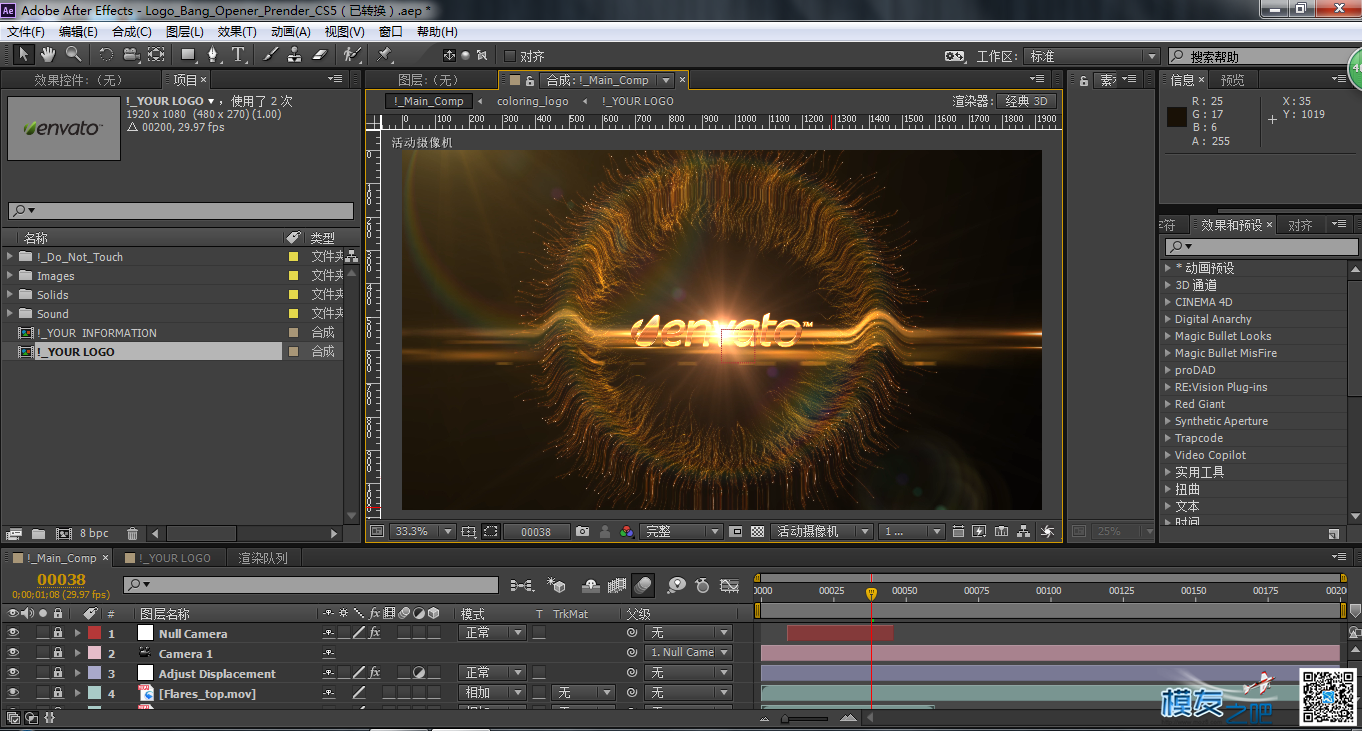Hide the Camera 1 layer with eye icon

click(x=13, y=653)
